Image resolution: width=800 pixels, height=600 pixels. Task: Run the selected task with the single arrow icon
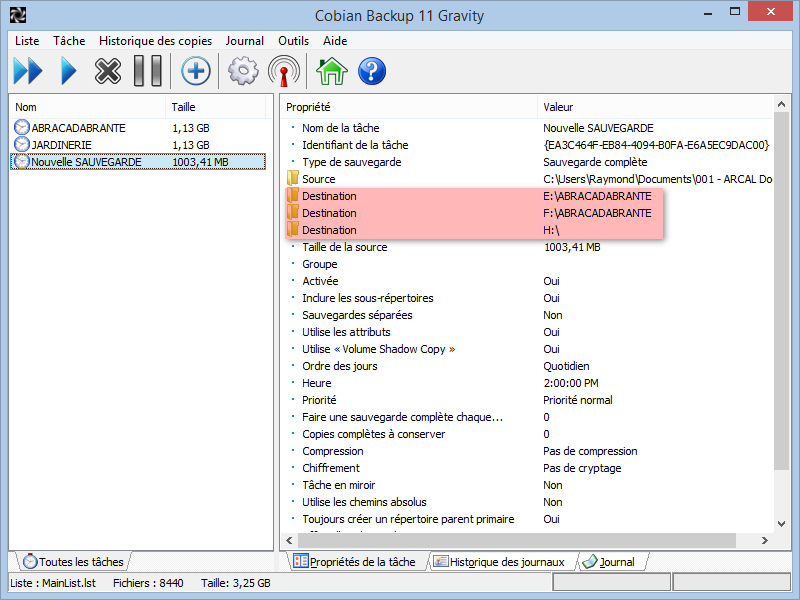click(x=69, y=71)
